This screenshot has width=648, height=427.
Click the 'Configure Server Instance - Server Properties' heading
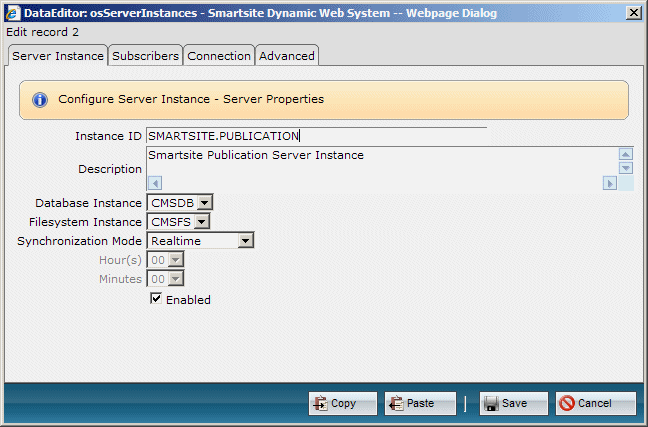[x=191, y=99]
